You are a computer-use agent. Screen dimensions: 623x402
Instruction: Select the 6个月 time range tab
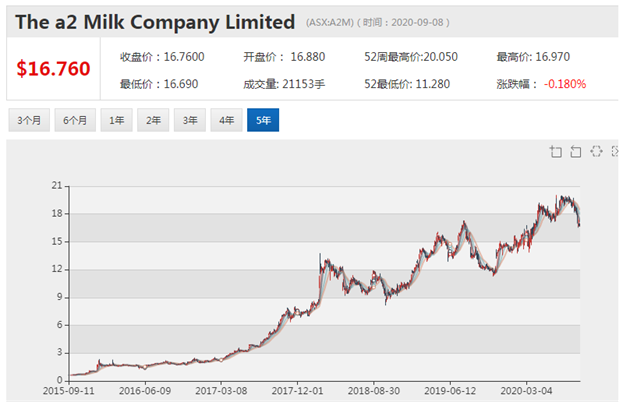(75, 120)
